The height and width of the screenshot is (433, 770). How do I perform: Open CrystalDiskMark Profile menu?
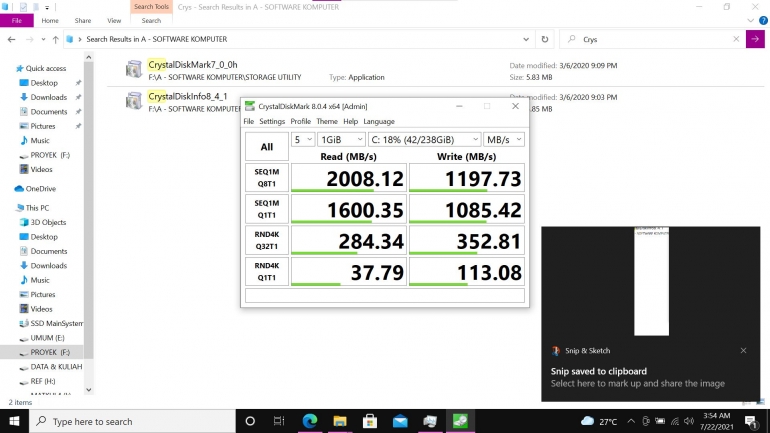click(301, 121)
